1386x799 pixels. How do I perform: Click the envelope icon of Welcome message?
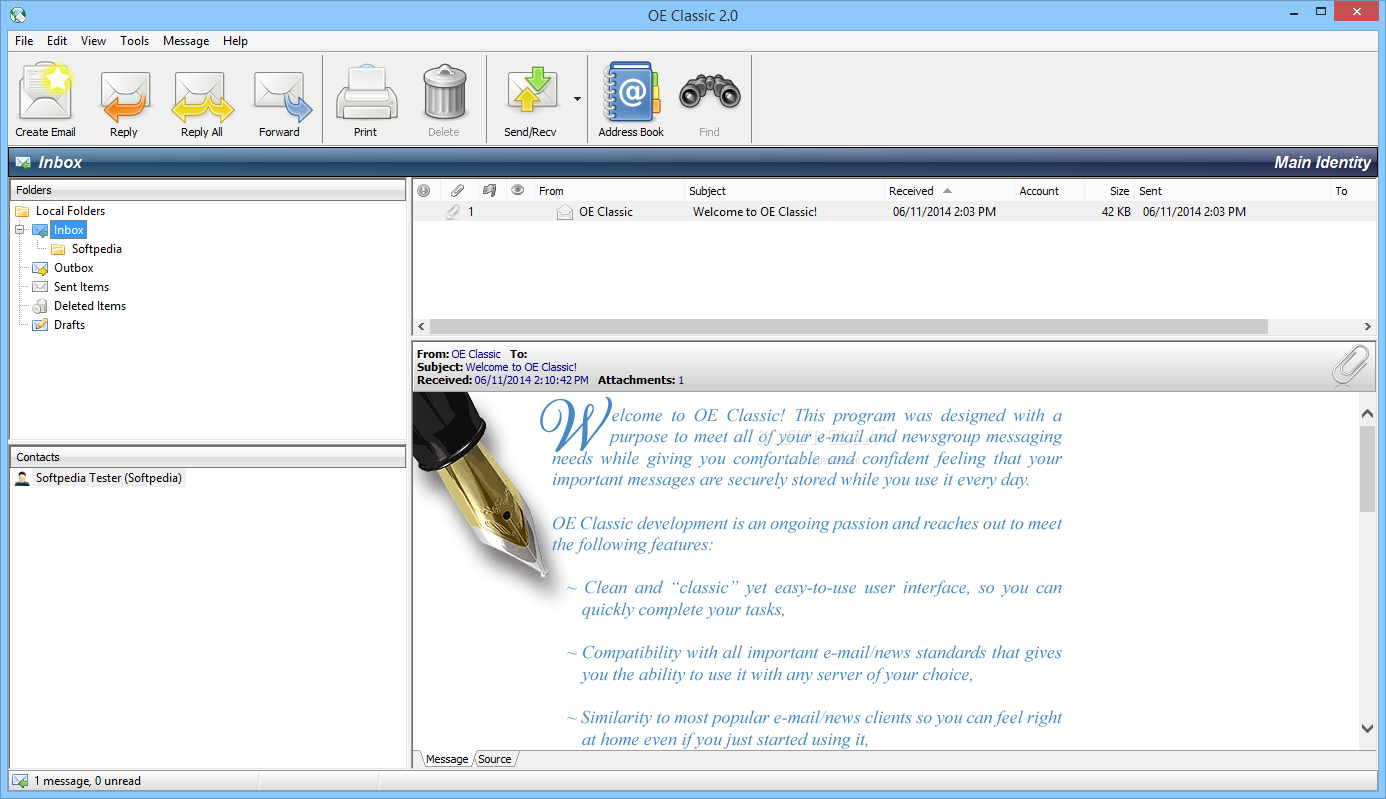[565, 212]
